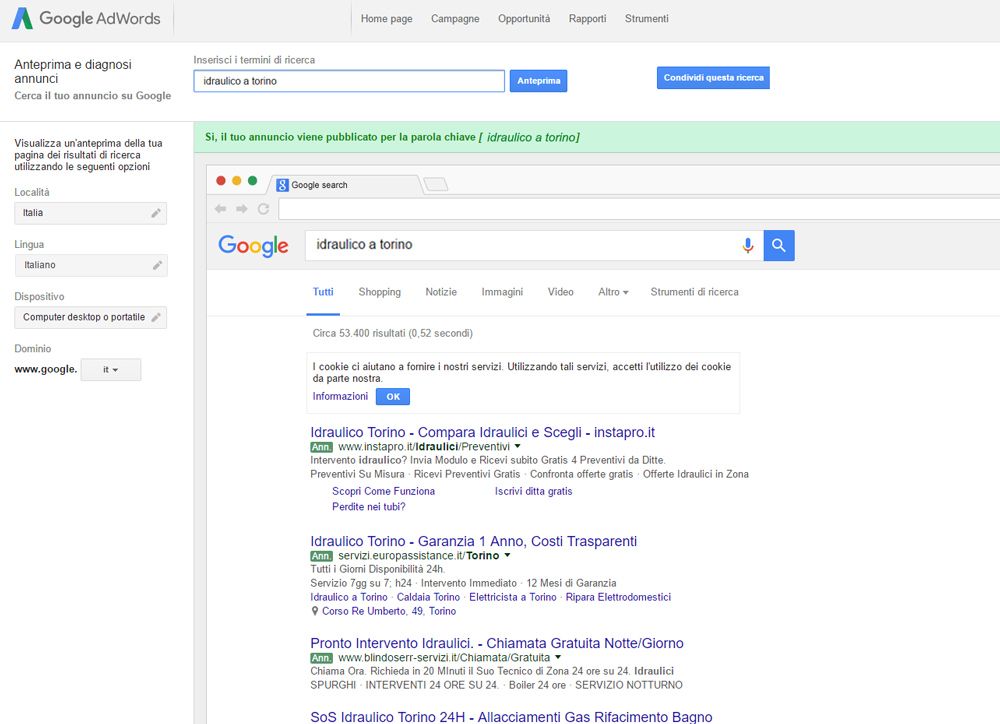The image size is (1000, 724).
Task: Switch to the Video tab
Action: (x=561, y=292)
